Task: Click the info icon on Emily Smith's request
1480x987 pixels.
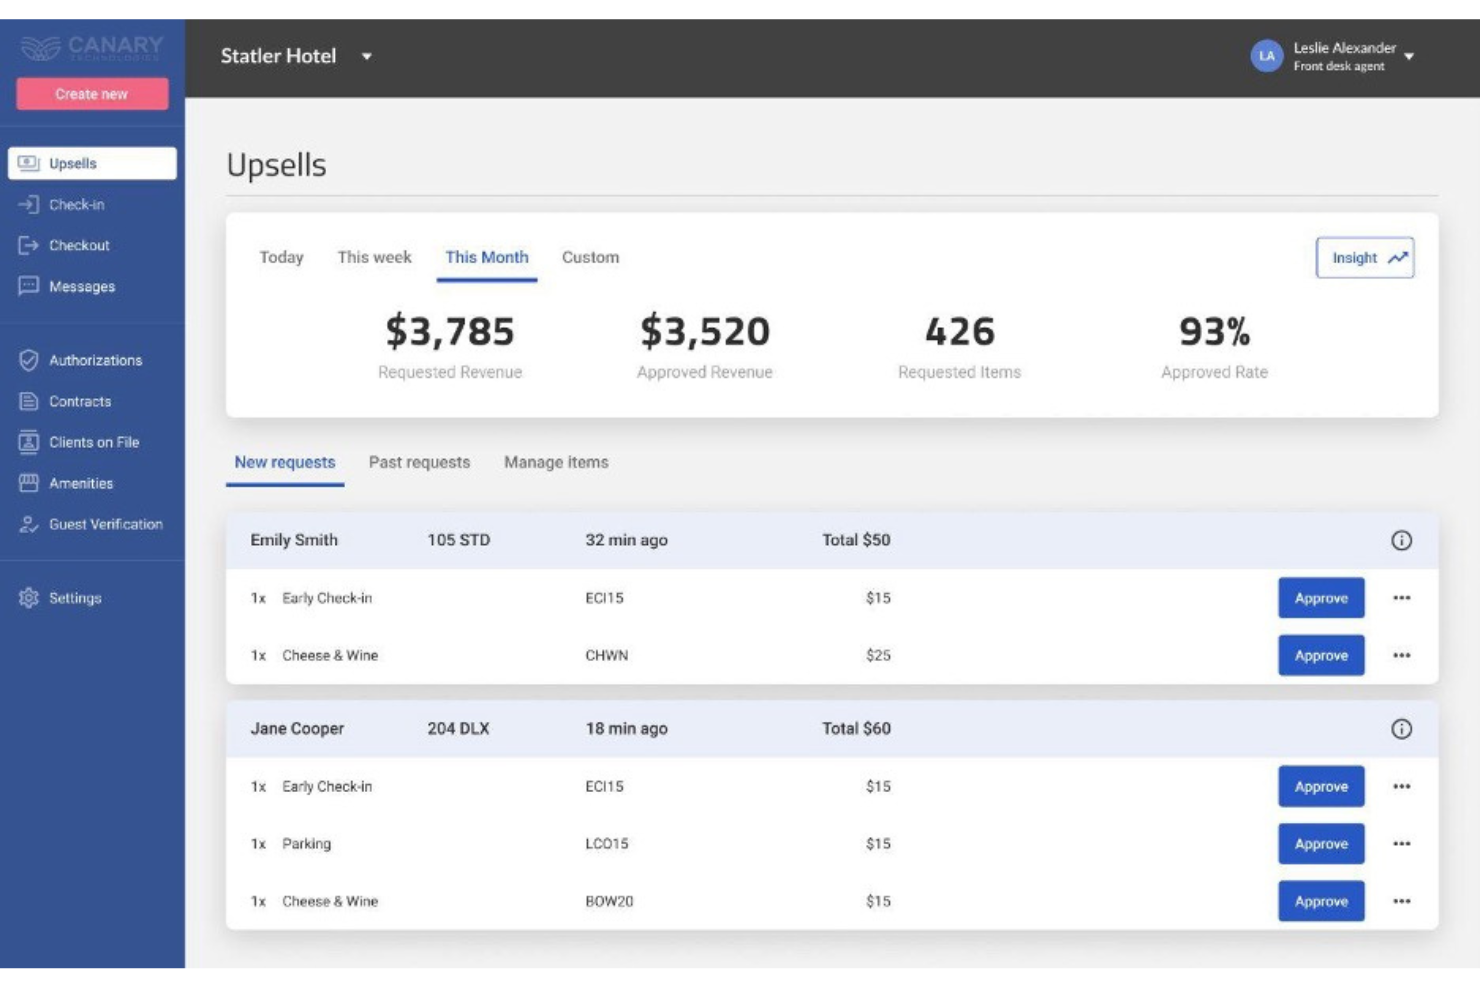Action: pos(1401,539)
